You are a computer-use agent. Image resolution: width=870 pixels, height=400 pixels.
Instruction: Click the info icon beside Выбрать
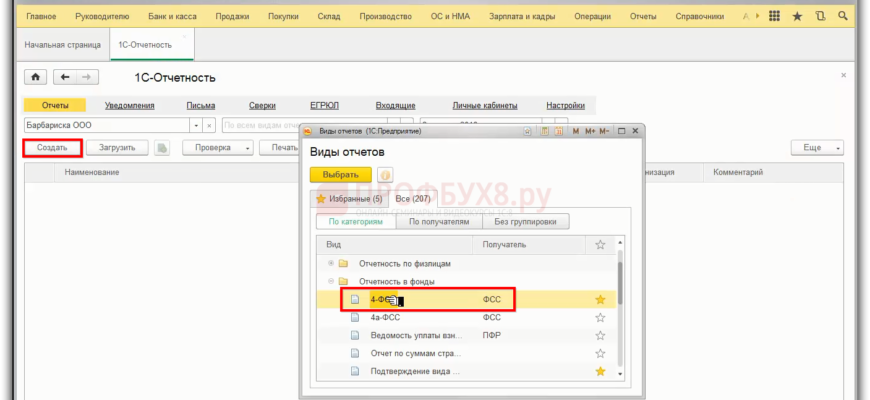[385, 175]
